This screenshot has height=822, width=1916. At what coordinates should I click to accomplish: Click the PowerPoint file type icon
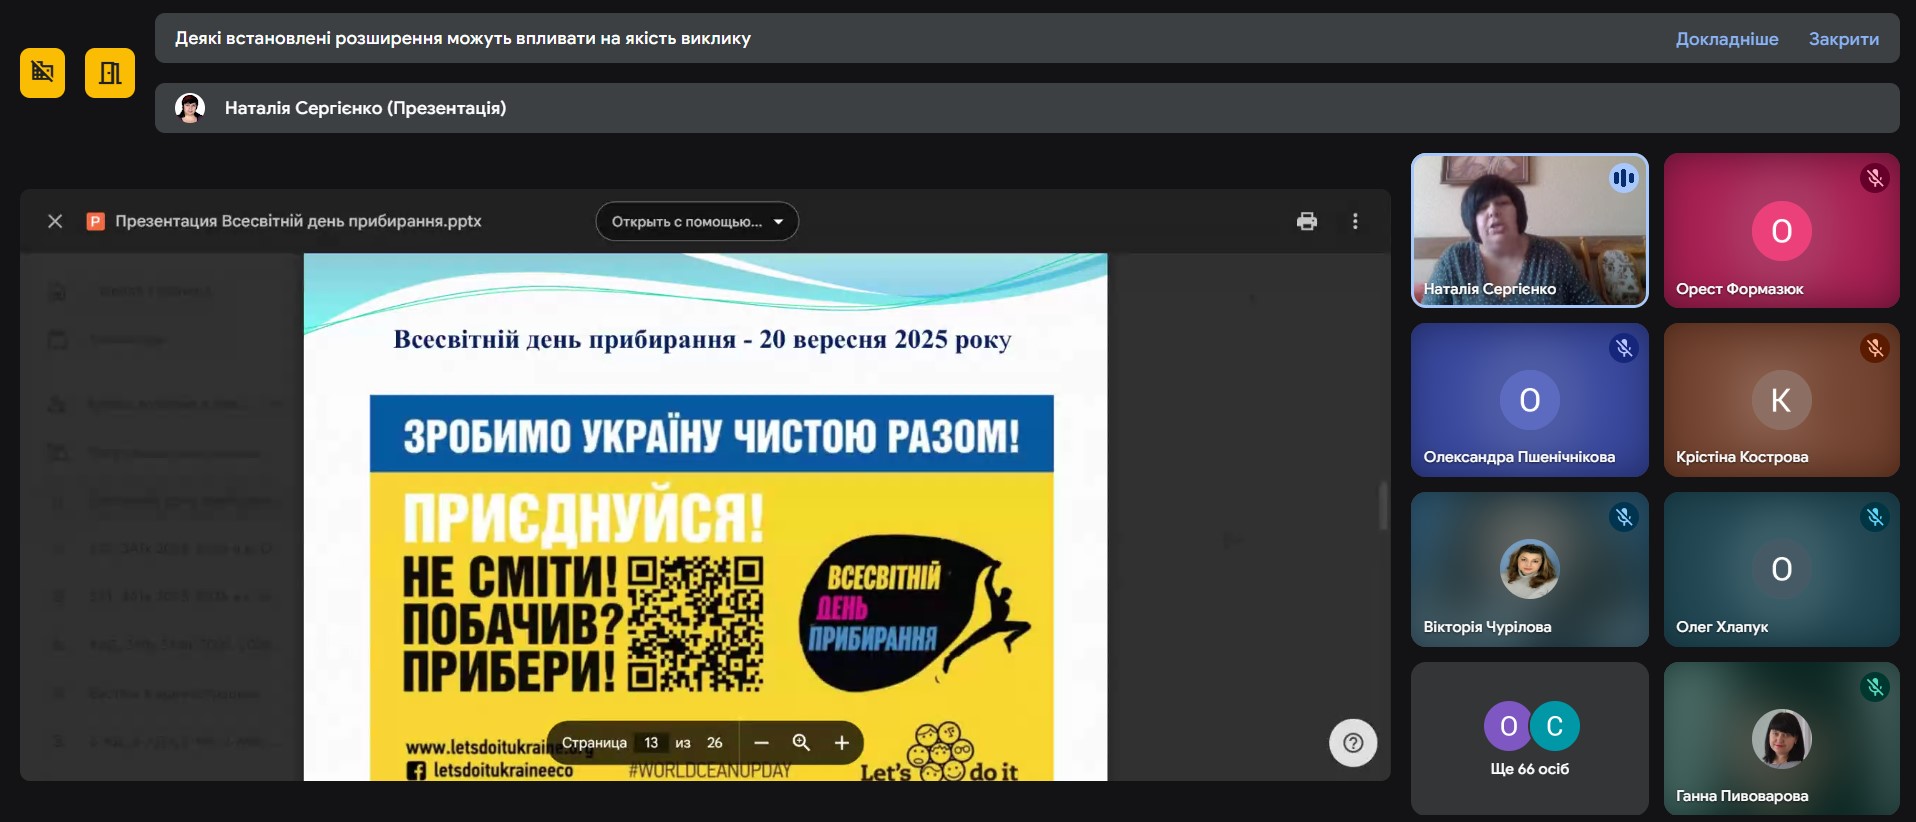click(96, 221)
